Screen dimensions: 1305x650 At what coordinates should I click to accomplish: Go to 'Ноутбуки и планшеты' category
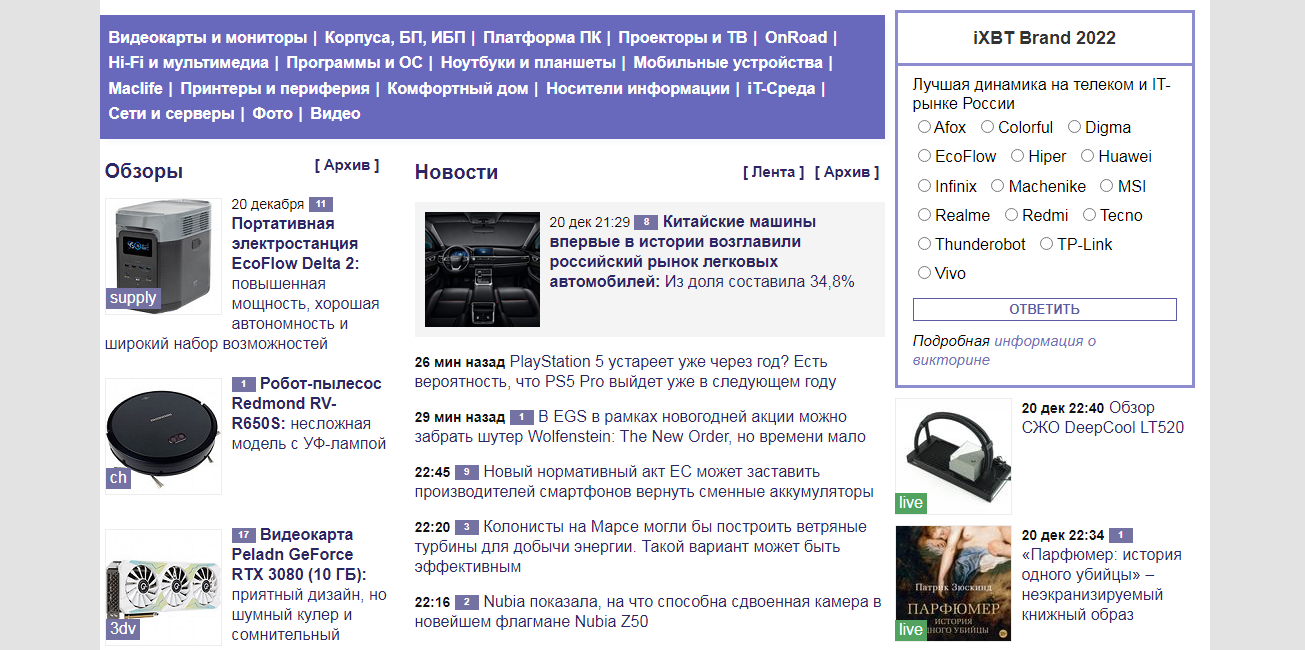530,63
